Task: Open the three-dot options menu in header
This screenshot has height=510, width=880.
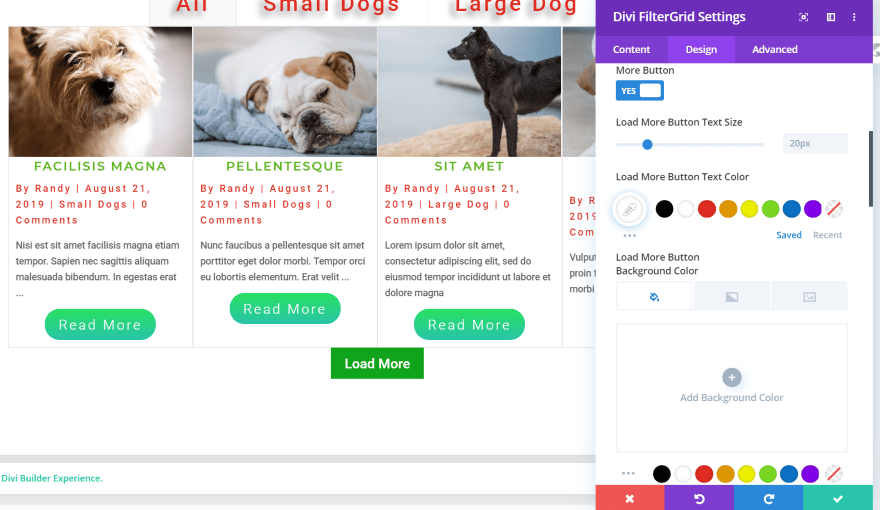Action: [x=854, y=17]
